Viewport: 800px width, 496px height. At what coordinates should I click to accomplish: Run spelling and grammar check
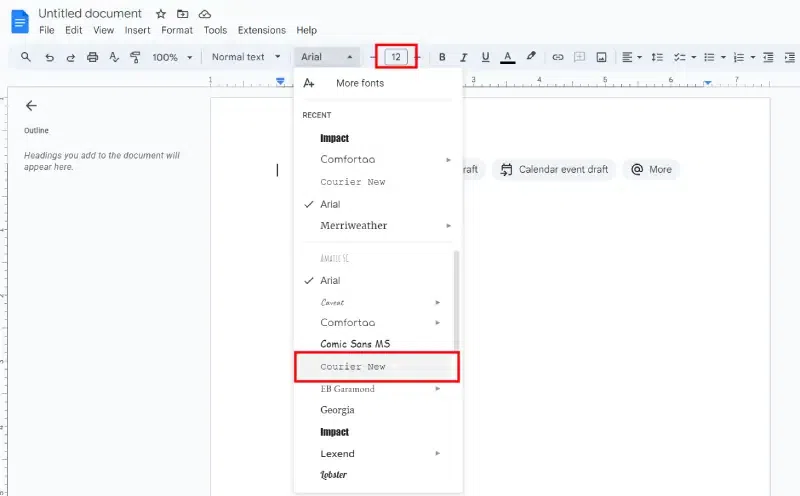pos(114,57)
